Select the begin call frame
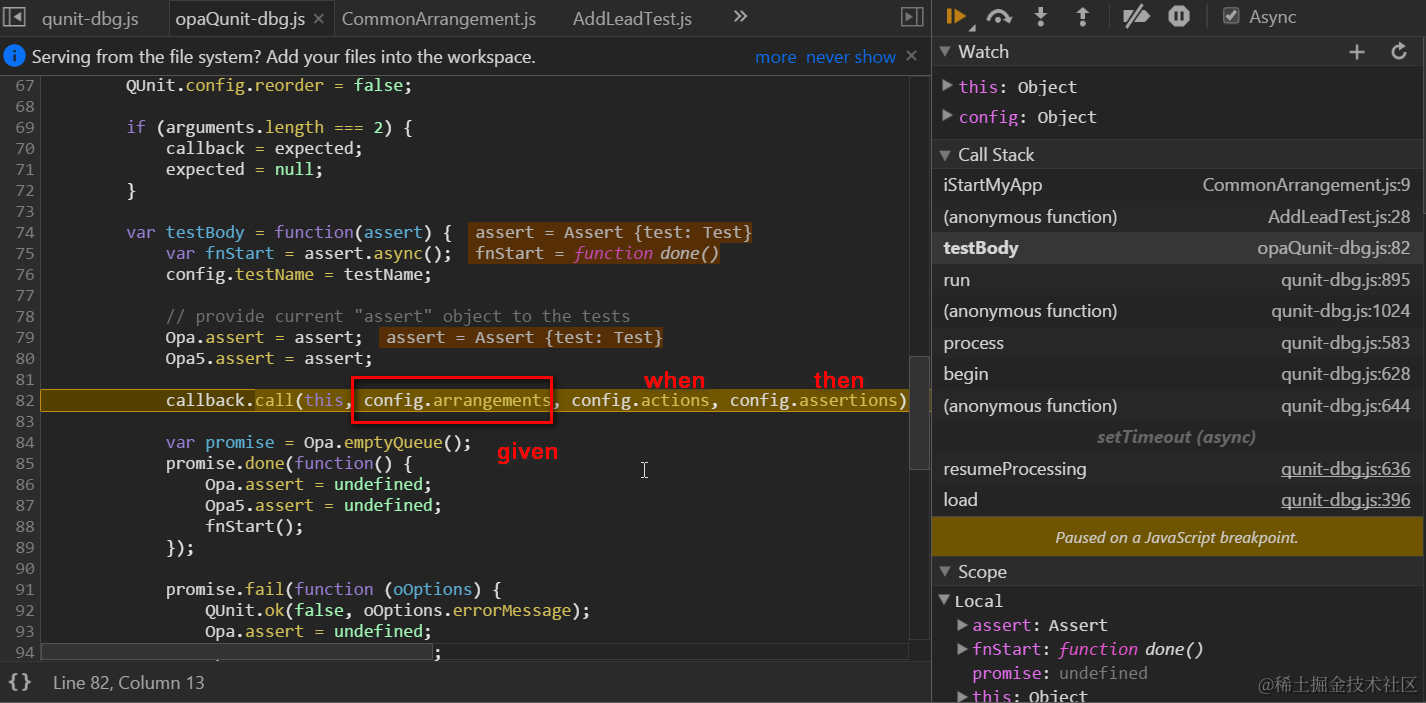The height and width of the screenshot is (703, 1426). point(1178,374)
